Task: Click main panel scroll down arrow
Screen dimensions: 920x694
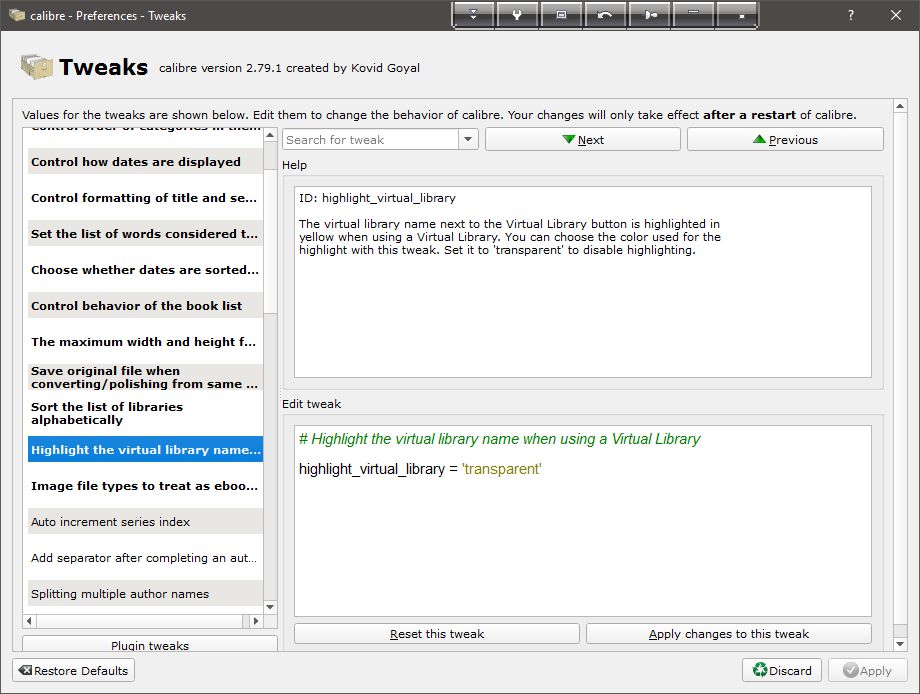Action: click(899, 644)
